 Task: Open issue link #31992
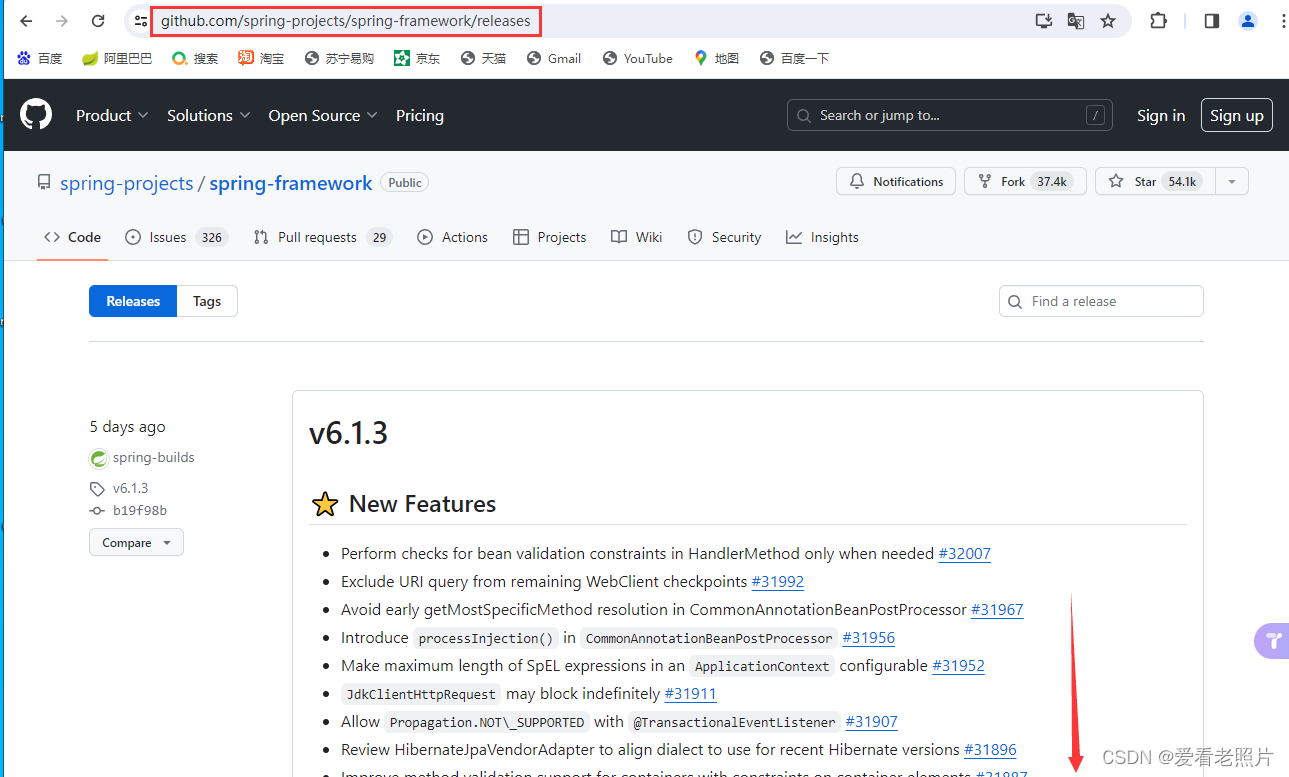click(777, 582)
